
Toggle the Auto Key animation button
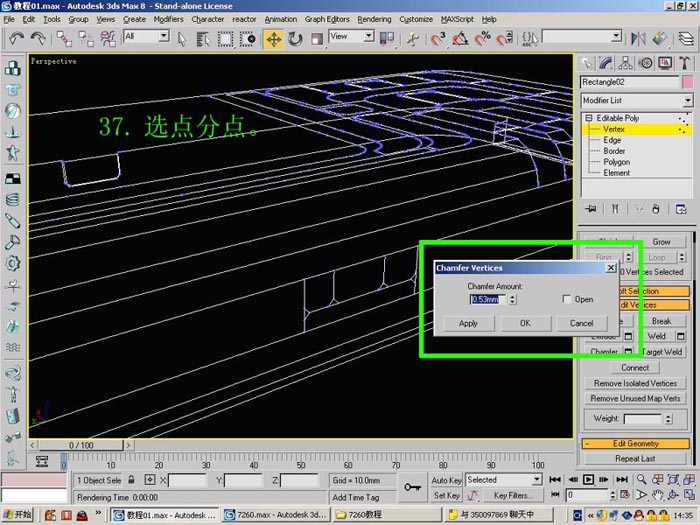[x=446, y=480]
